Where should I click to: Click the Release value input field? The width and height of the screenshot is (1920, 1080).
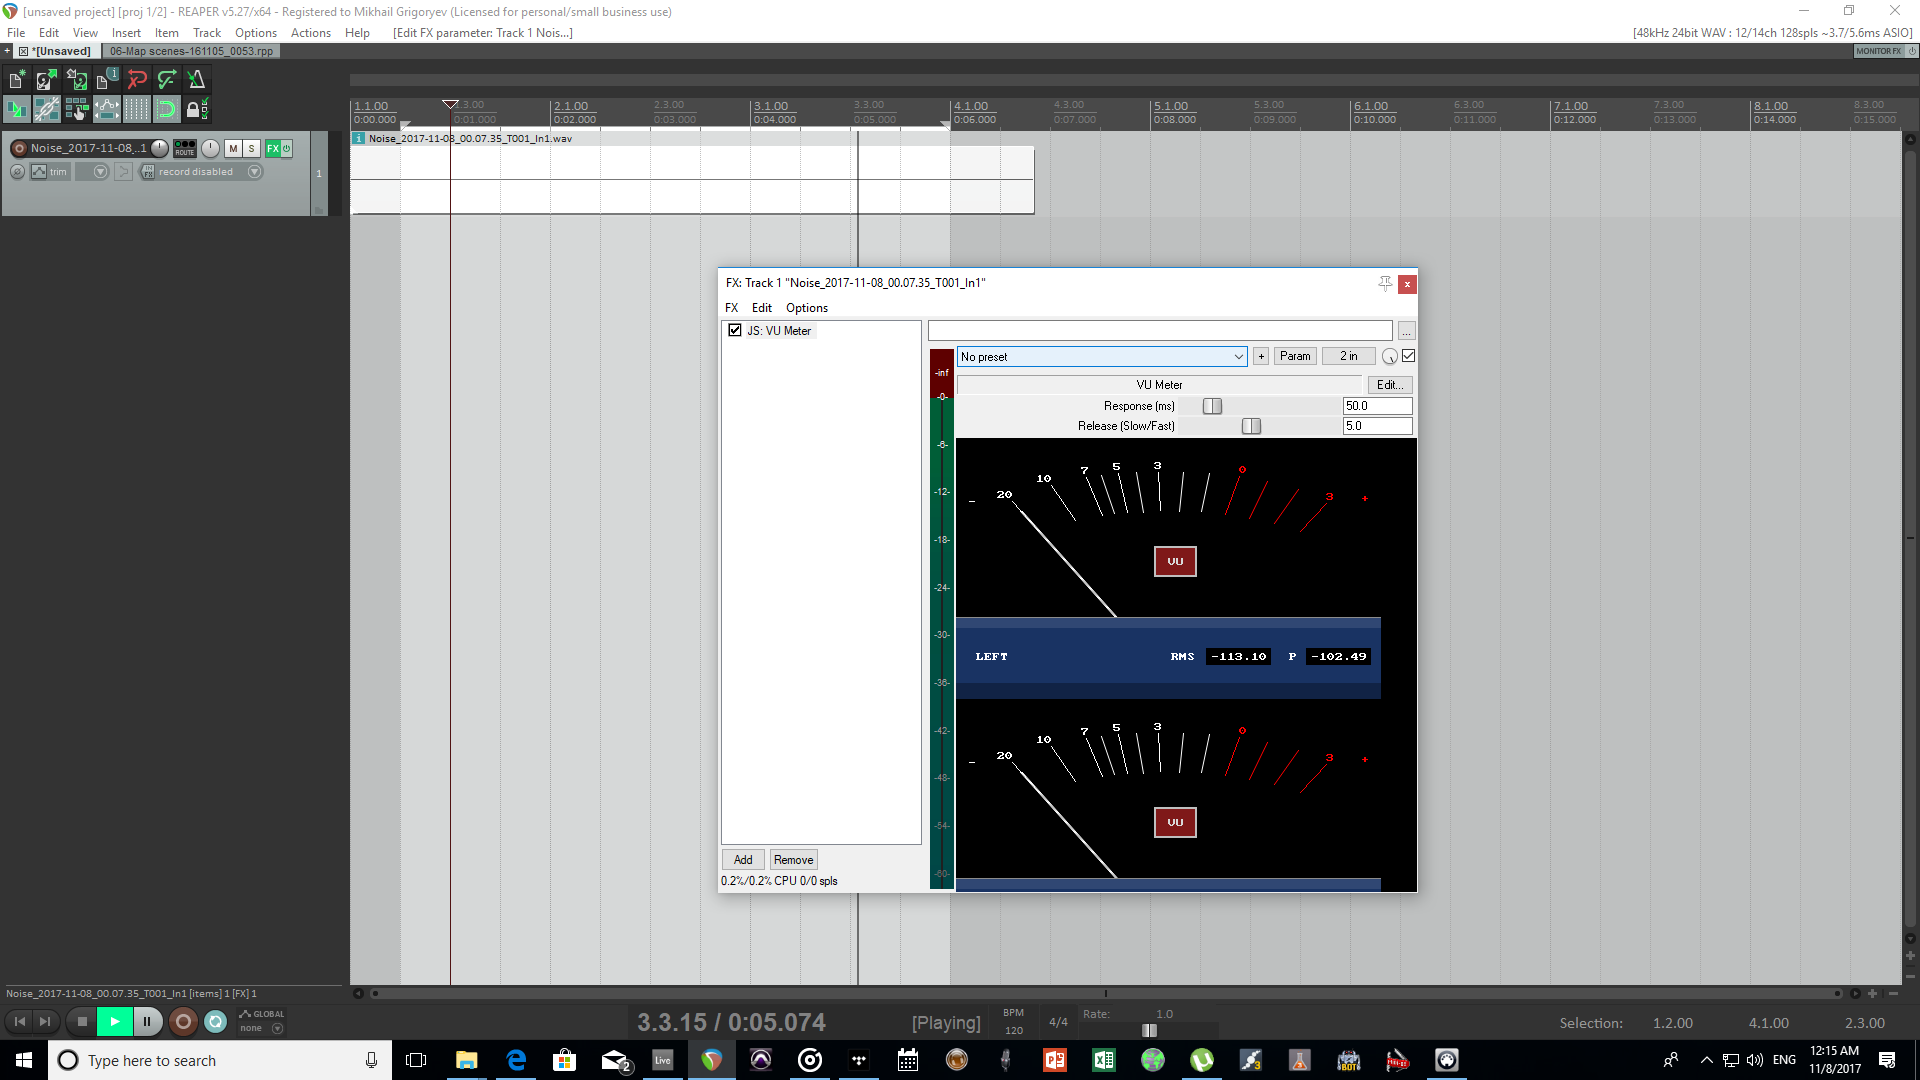coord(1377,426)
